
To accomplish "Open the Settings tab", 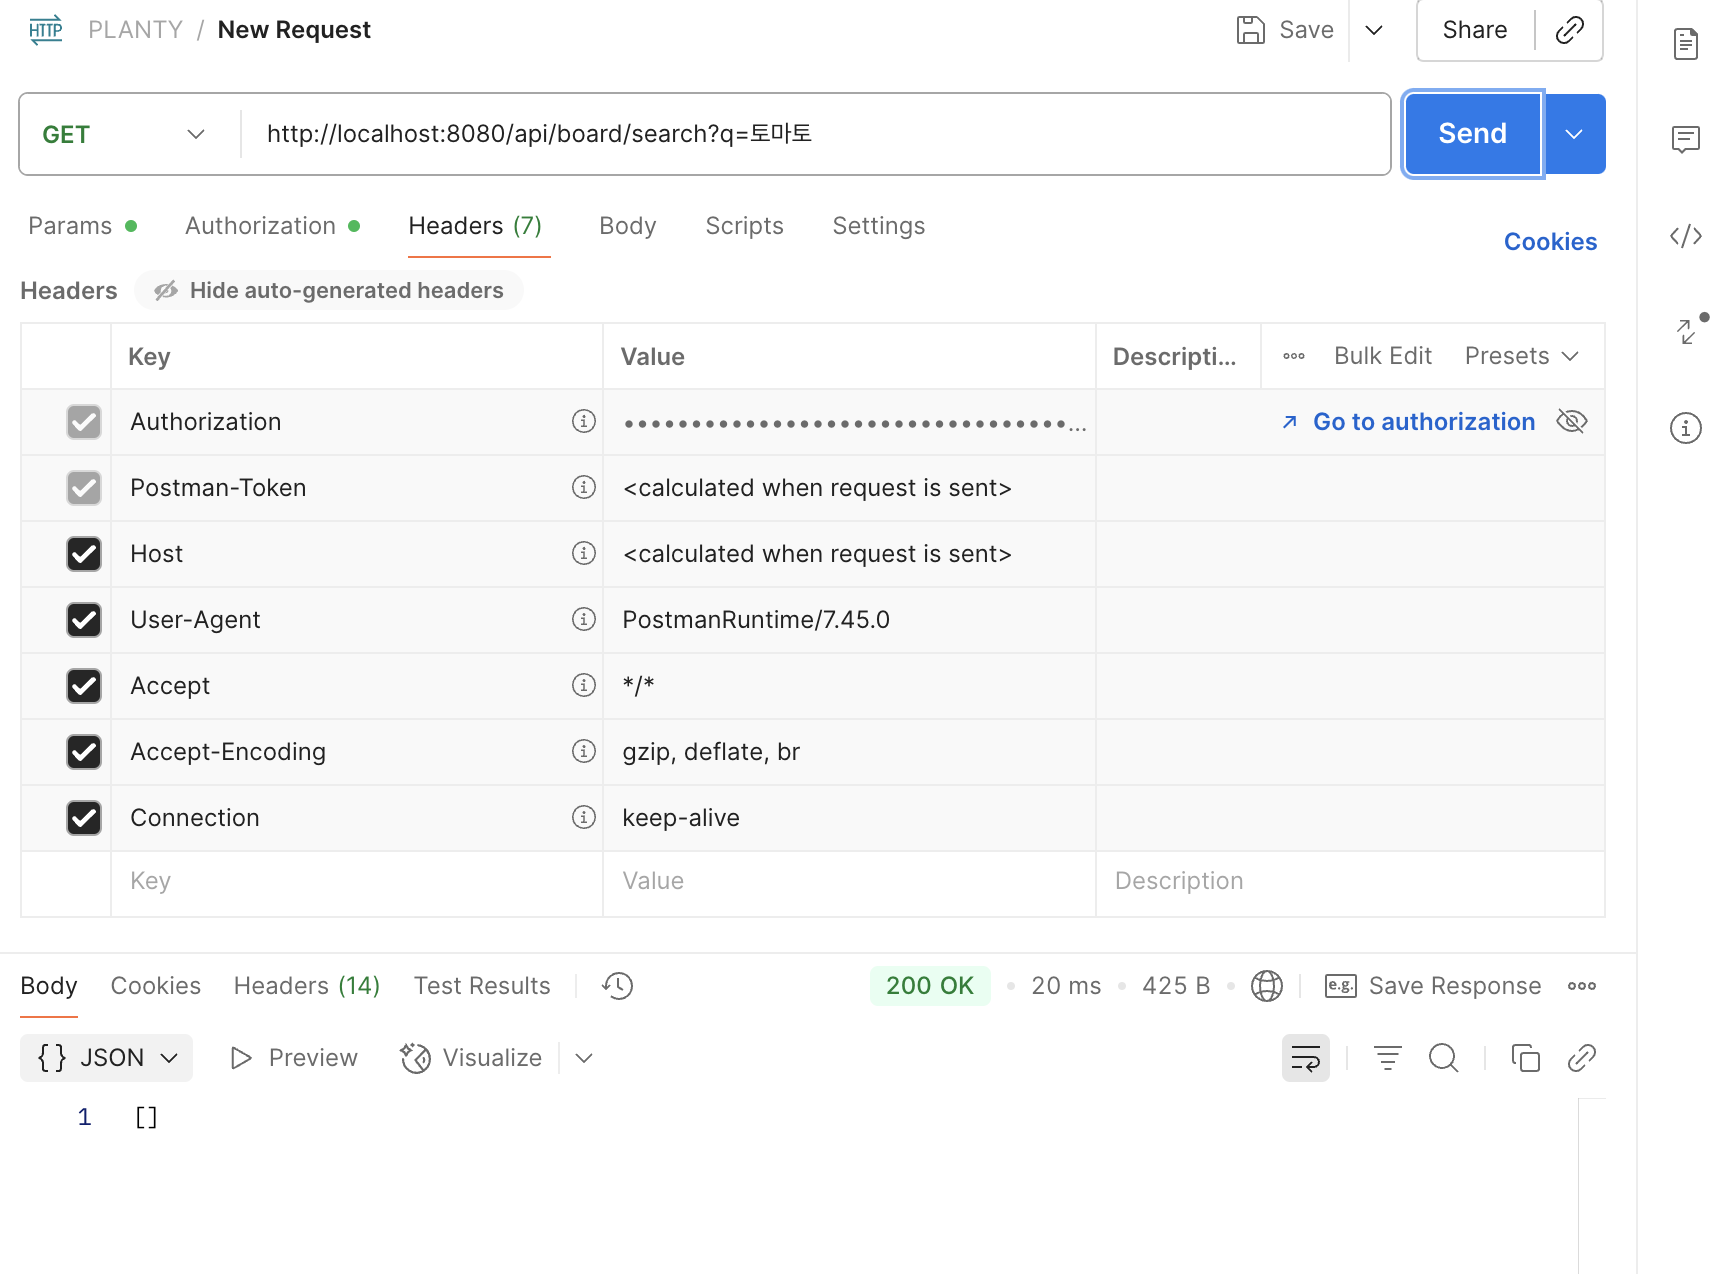I will tap(879, 226).
